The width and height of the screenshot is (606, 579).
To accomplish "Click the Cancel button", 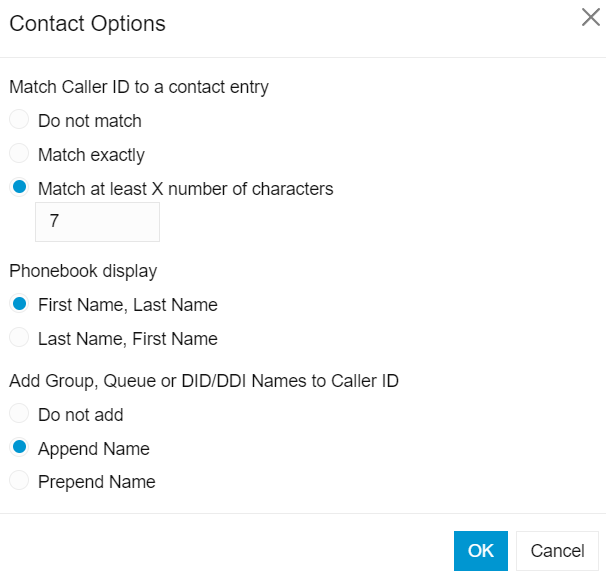I will click(x=557, y=551).
